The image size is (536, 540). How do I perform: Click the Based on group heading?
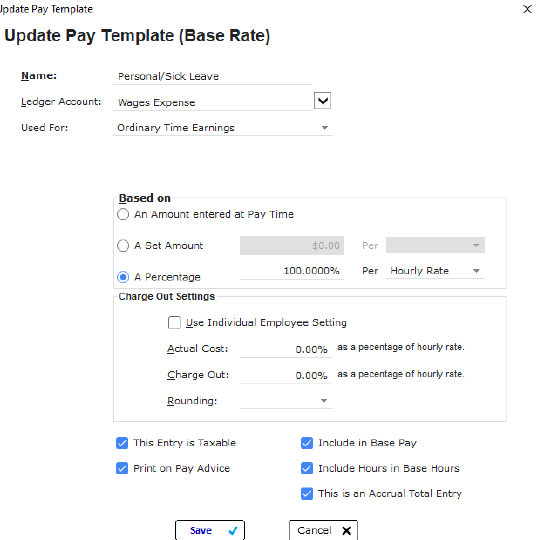click(x=144, y=198)
